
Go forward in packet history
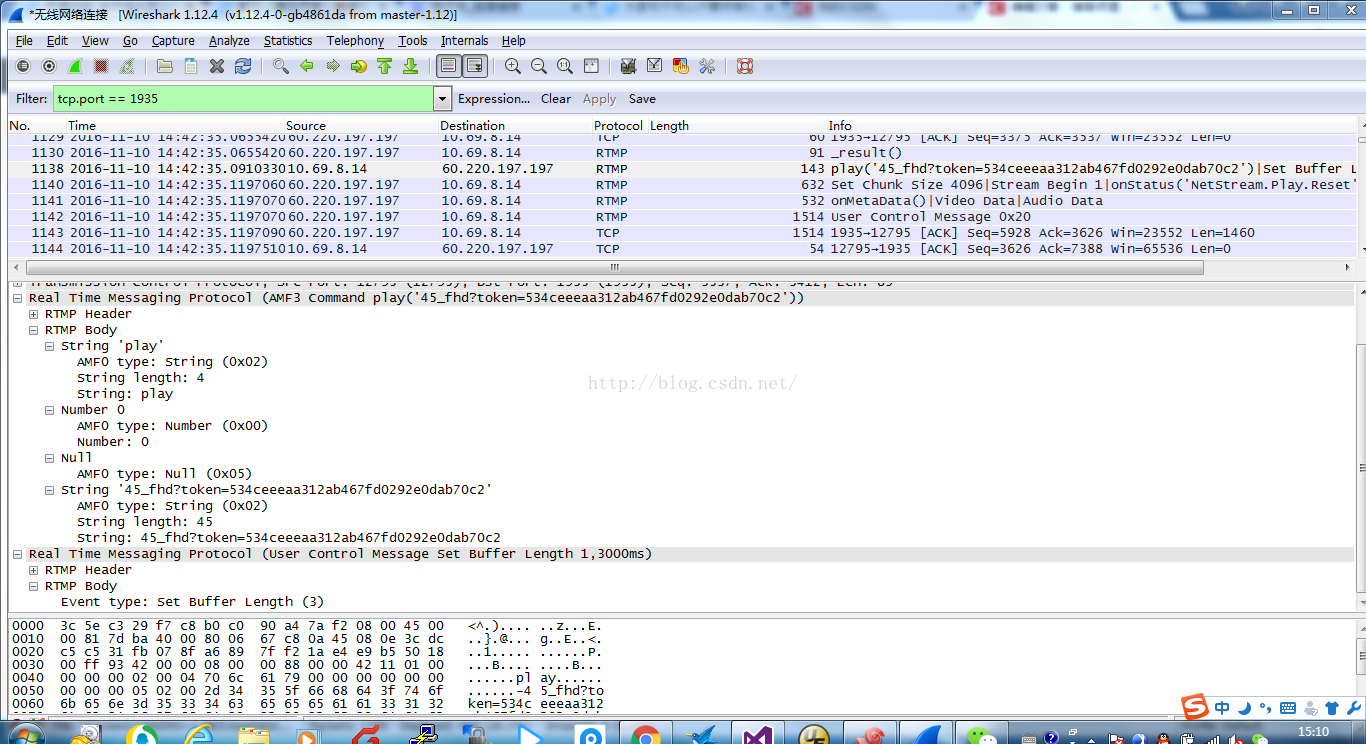333,67
